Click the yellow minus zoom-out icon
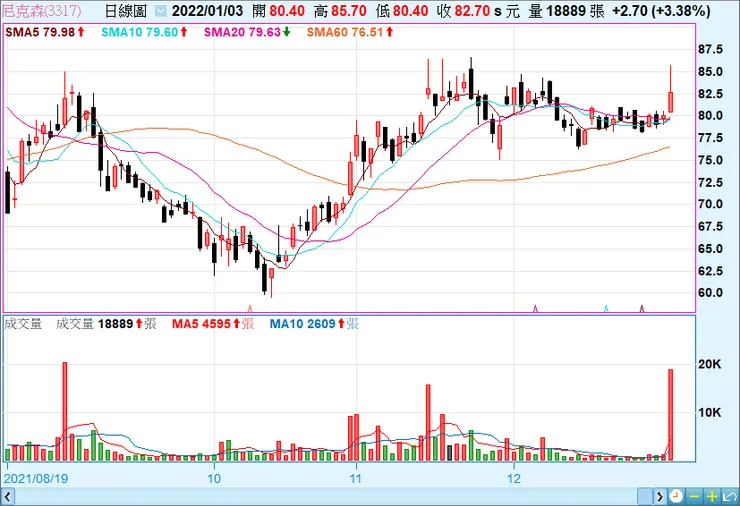Viewport: 740px width, 506px height. [x=694, y=496]
